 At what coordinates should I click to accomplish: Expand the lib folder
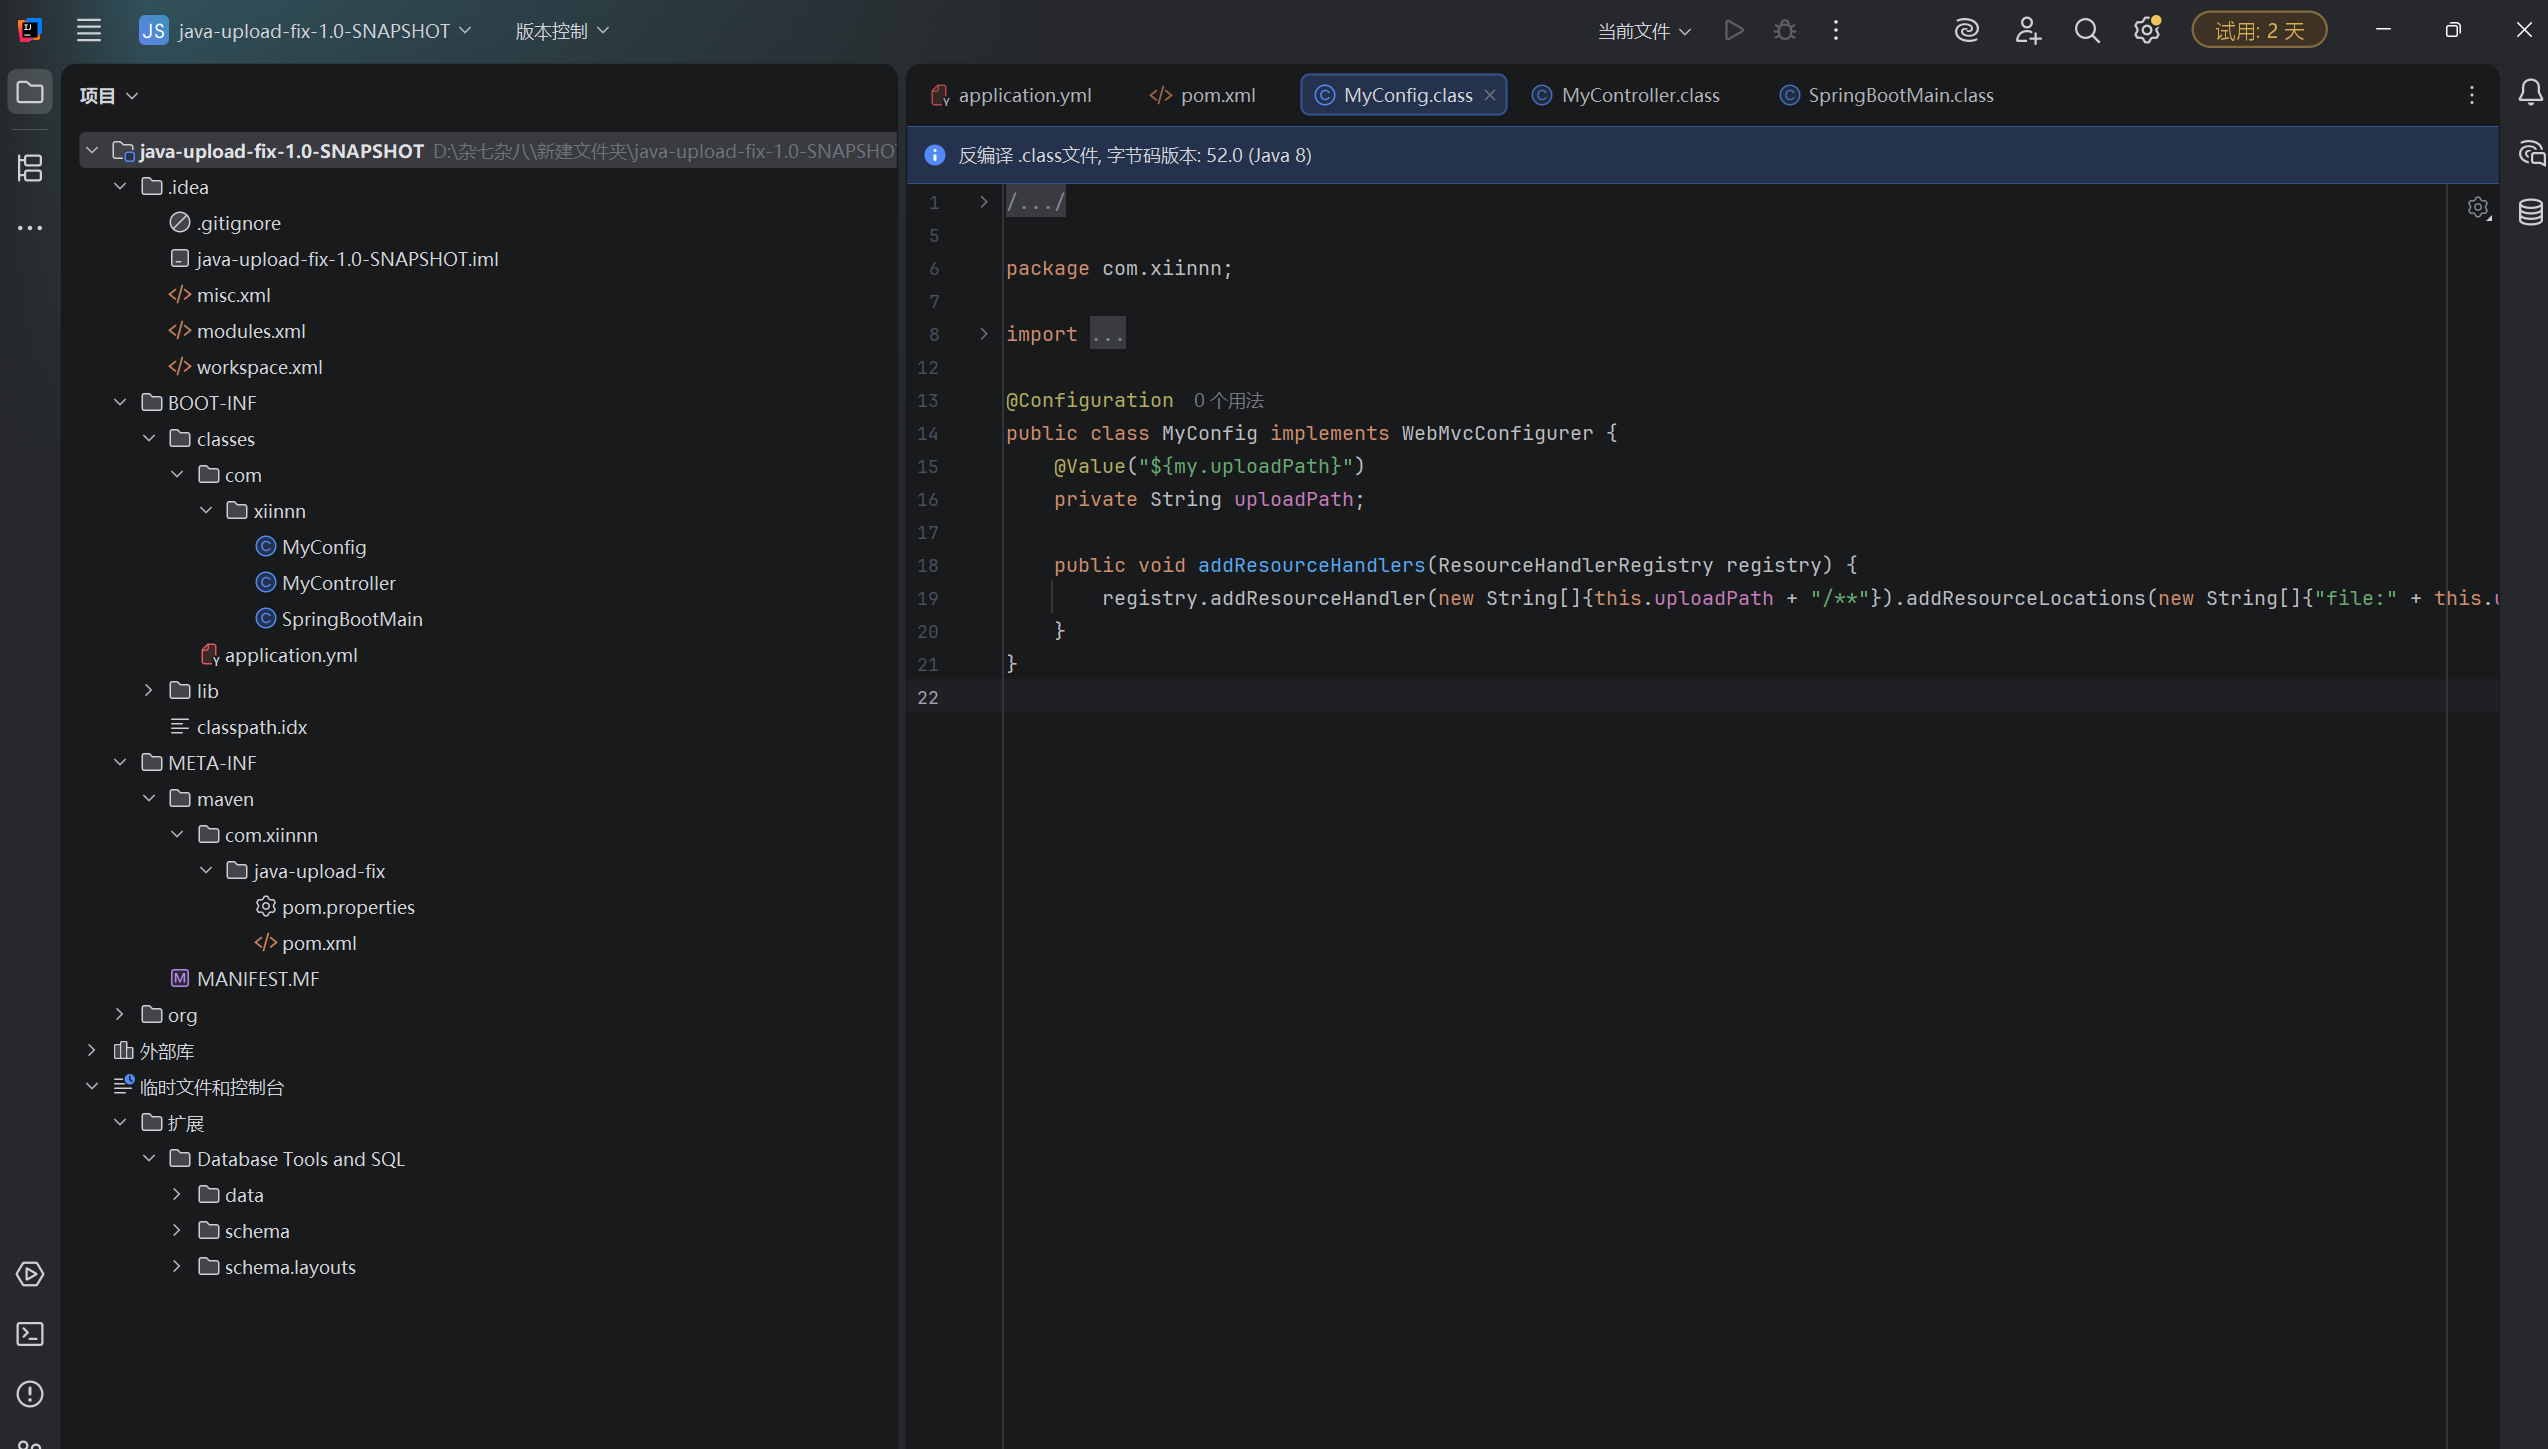149,690
